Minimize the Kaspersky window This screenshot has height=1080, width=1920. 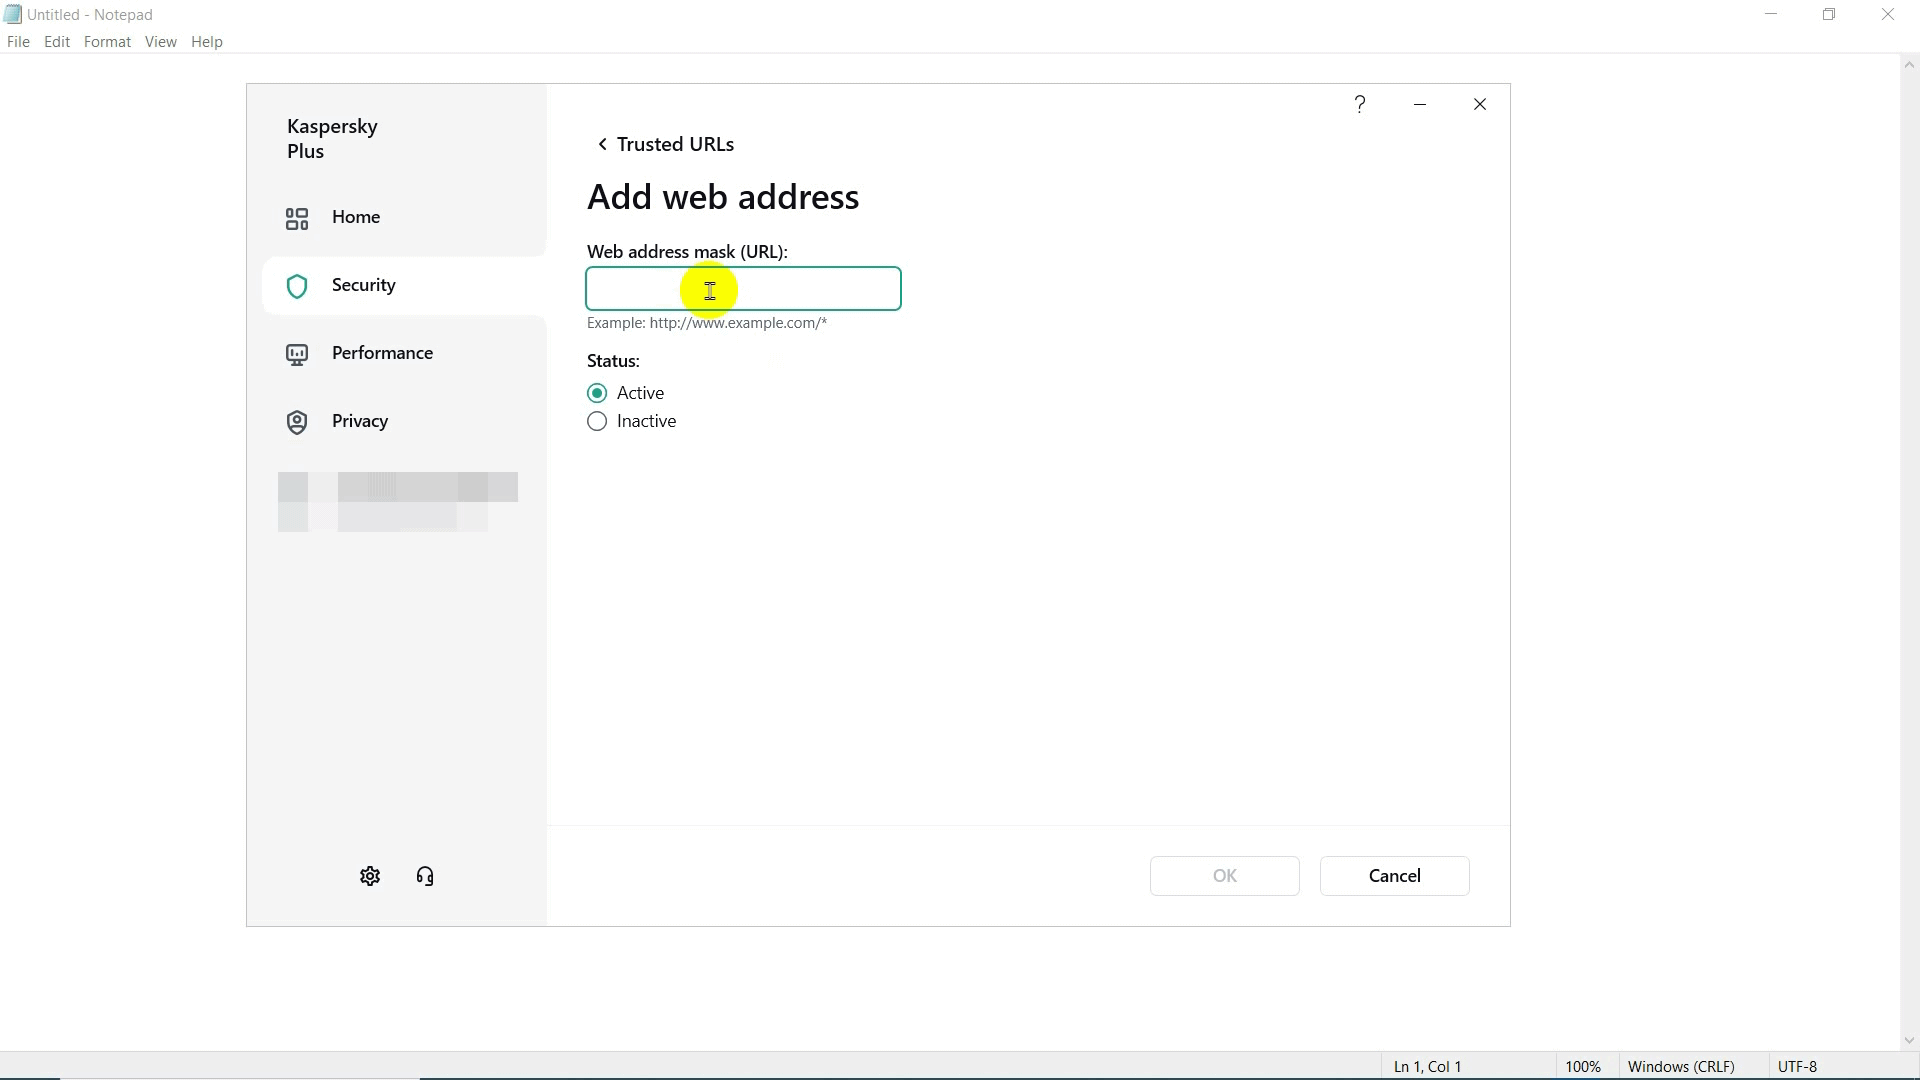pyautogui.click(x=1420, y=105)
